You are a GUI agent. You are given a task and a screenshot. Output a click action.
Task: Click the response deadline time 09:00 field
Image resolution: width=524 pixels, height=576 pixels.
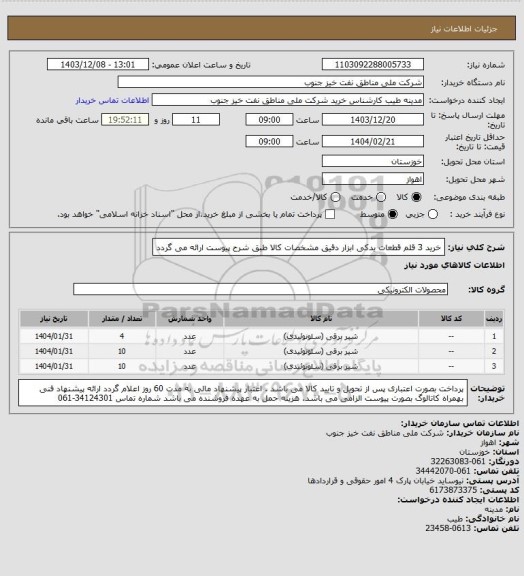click(269, 120)
